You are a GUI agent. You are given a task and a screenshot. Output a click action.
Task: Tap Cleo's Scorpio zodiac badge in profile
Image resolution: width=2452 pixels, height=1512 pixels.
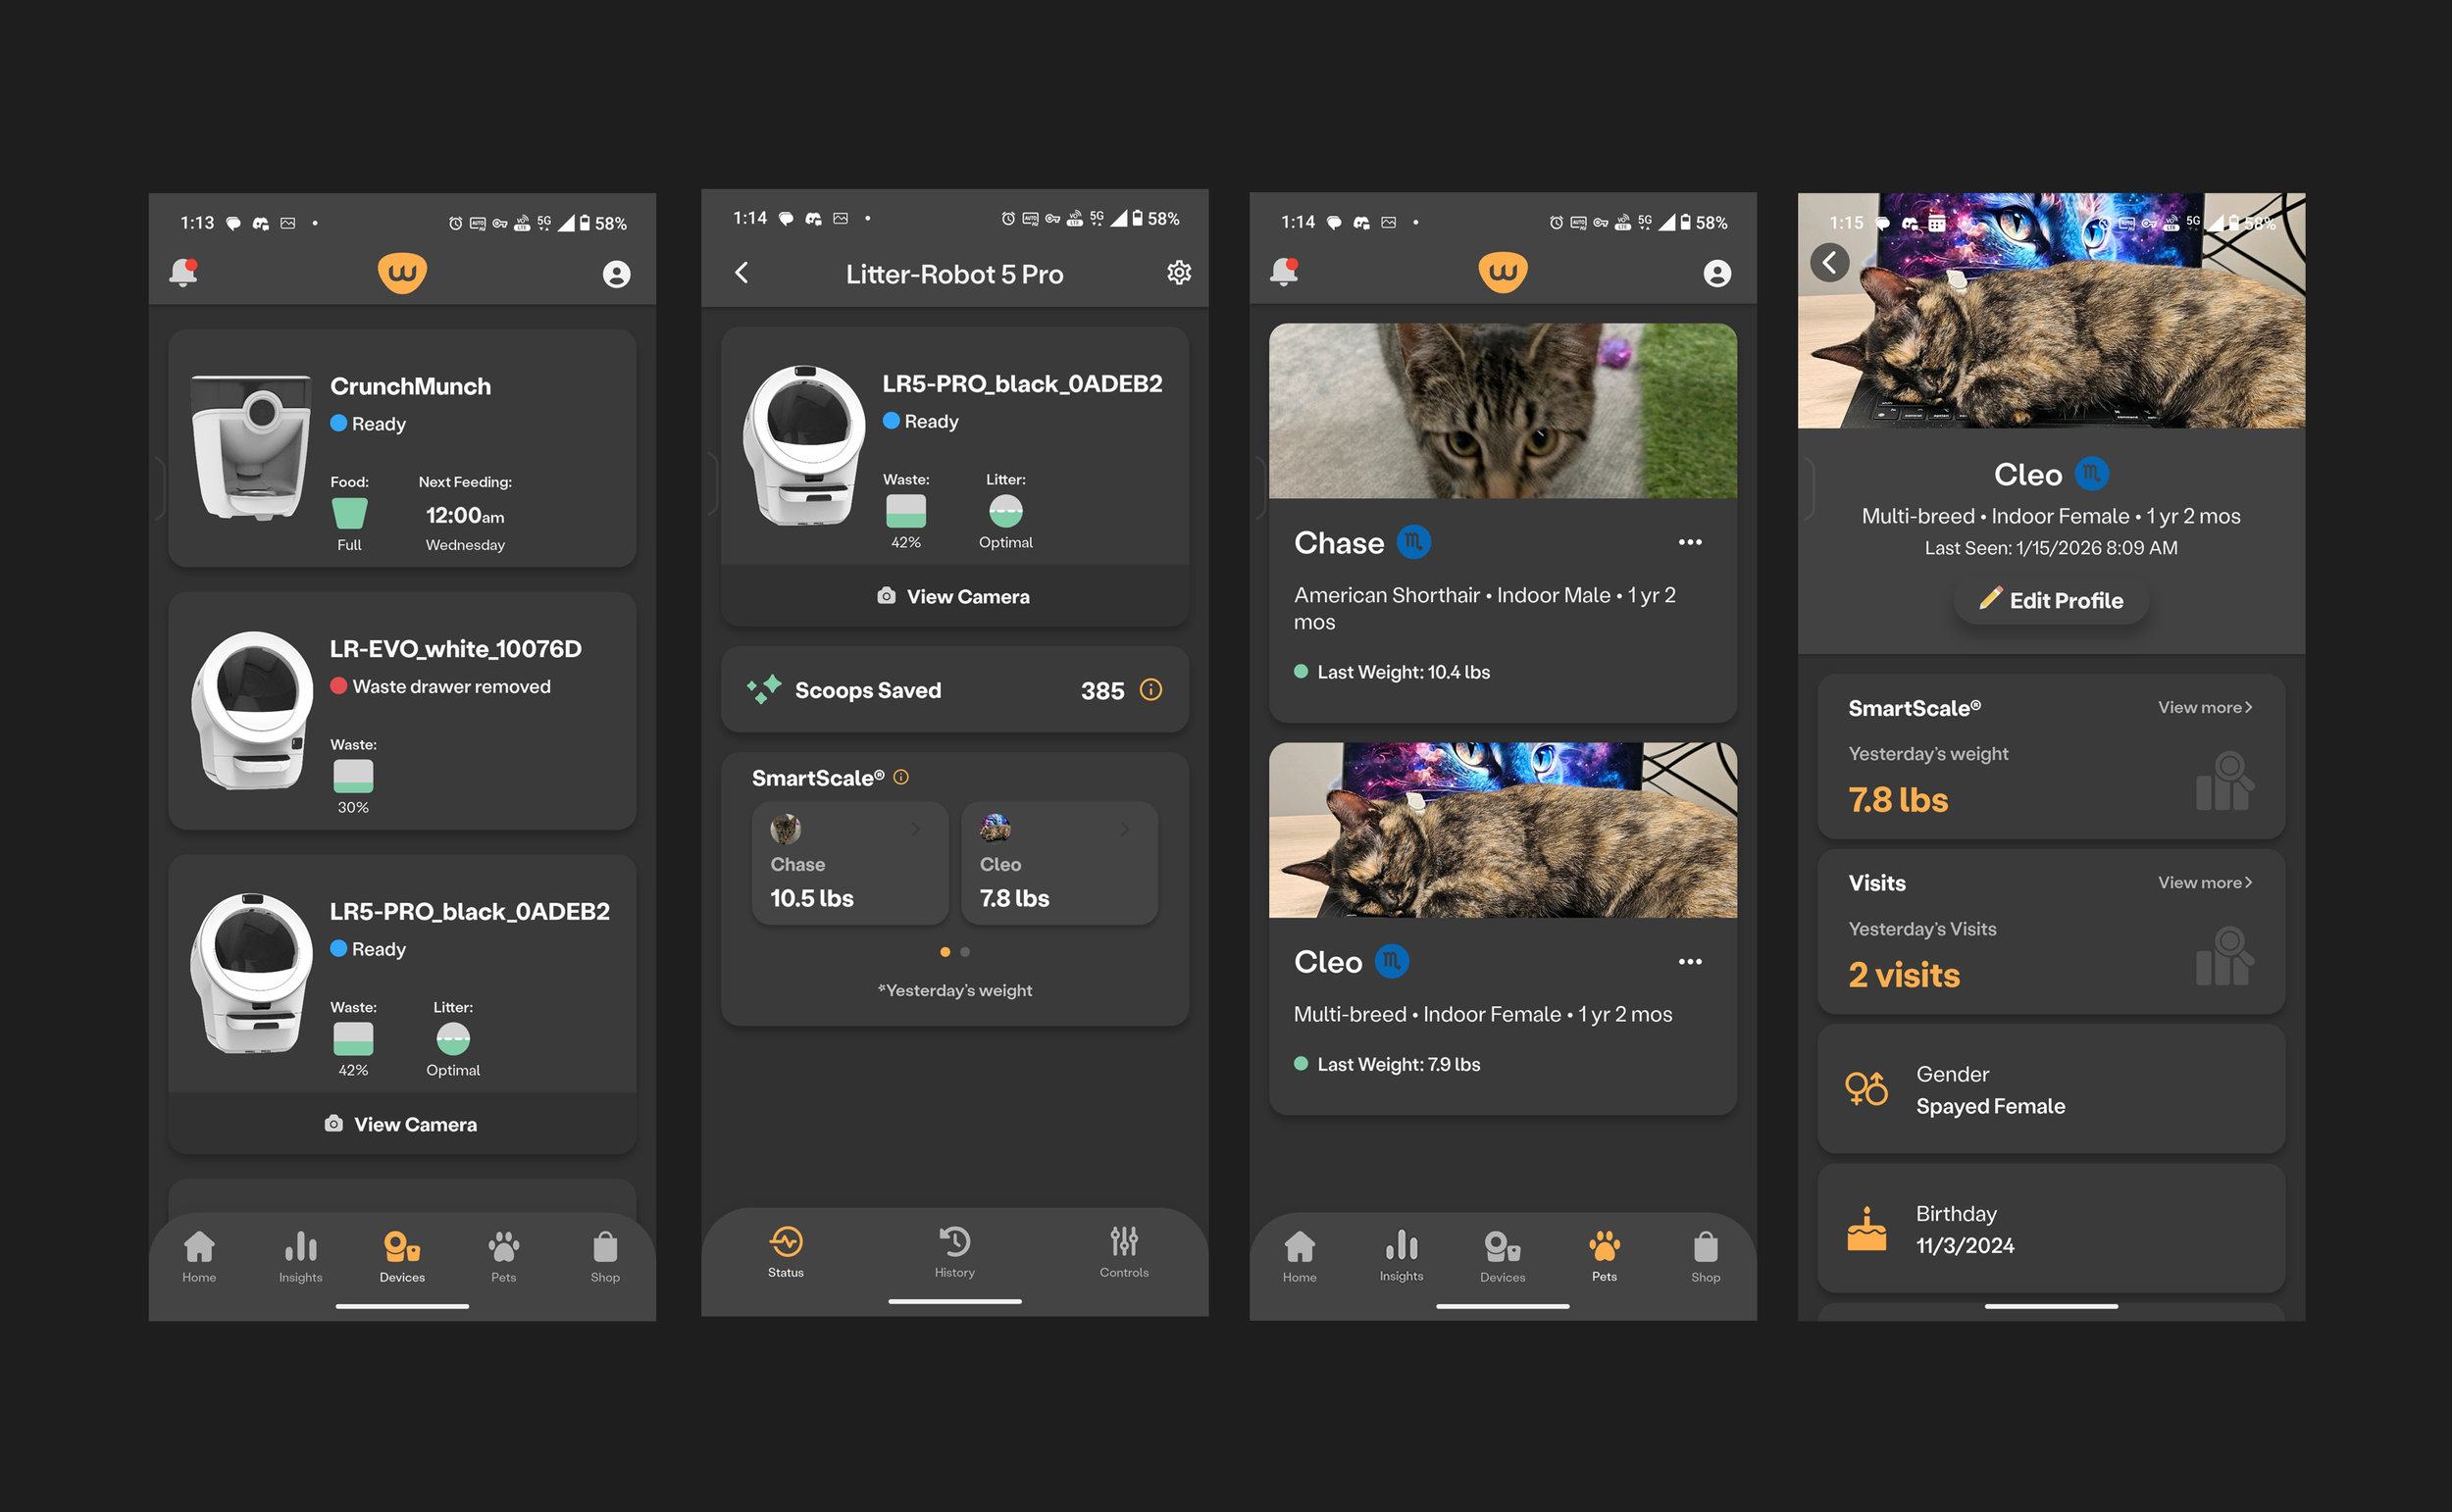[2091, 474]
